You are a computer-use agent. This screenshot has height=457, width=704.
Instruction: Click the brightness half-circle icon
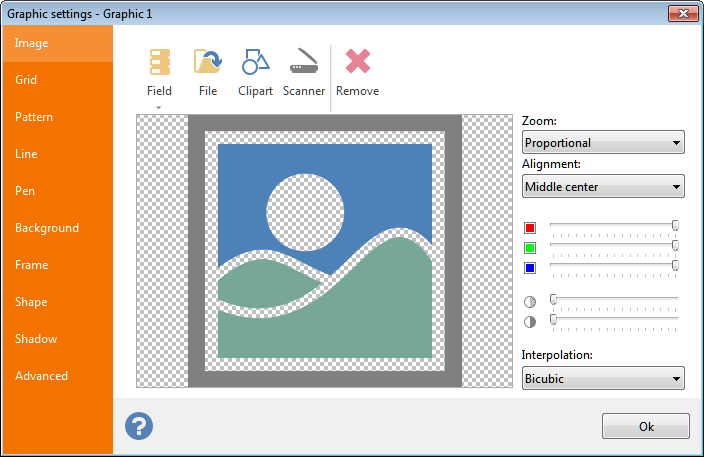click(x=530, y=302)
